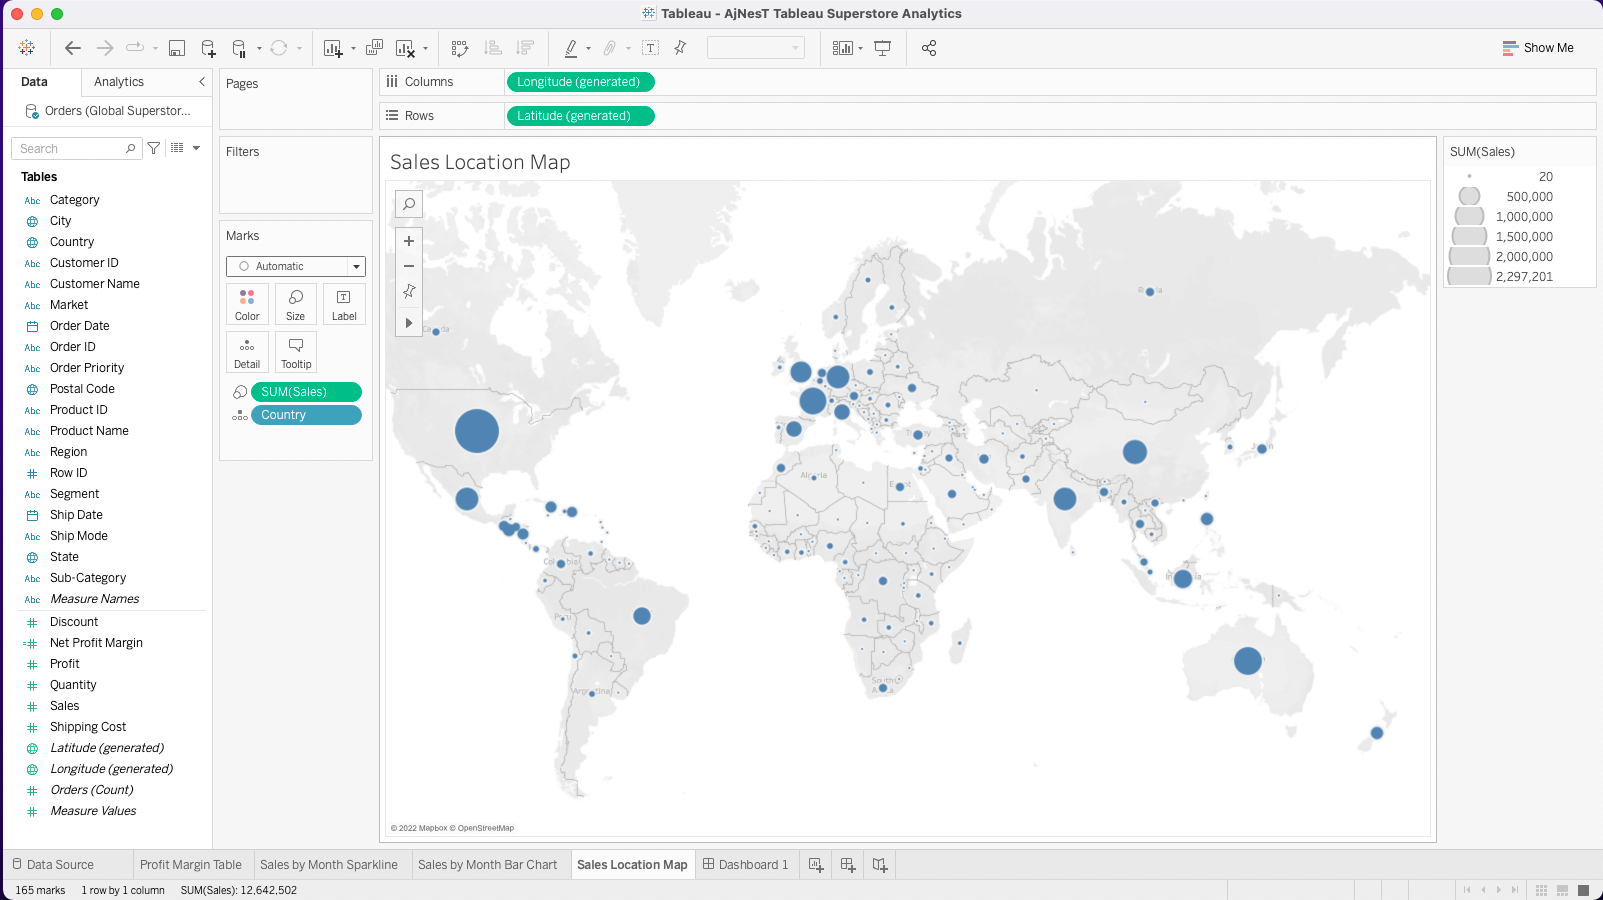Open the map search magnifier tool
Screen dimensions: 1603x900
(x=409, y=204)
